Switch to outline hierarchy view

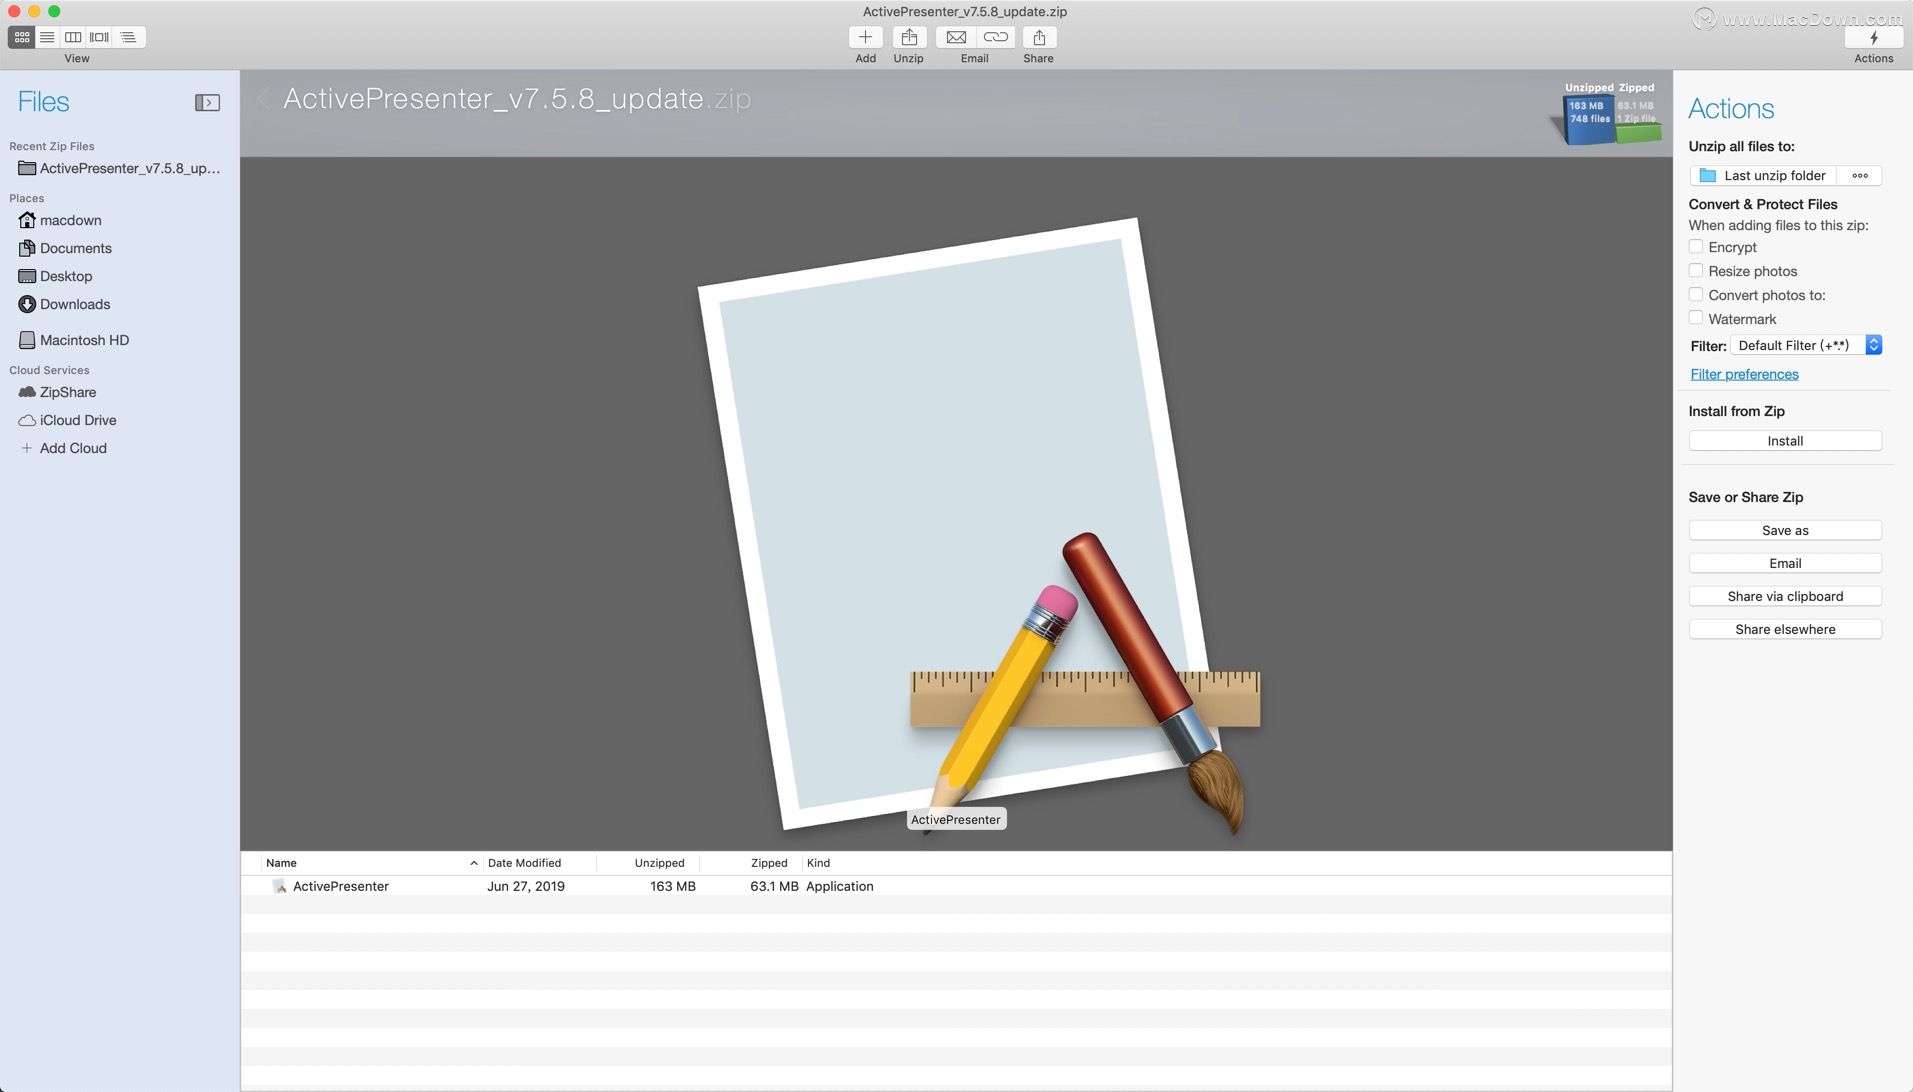(x=129, y=37)
